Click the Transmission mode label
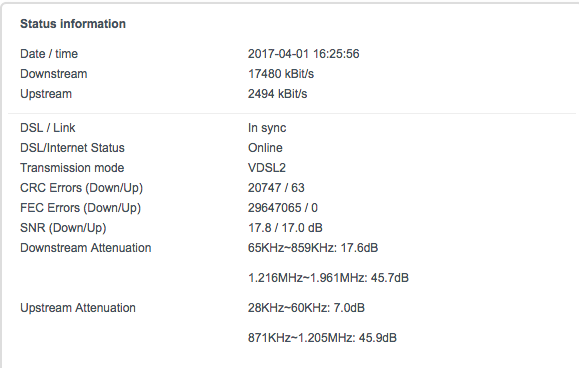579x368 pixels. (72, 168)
